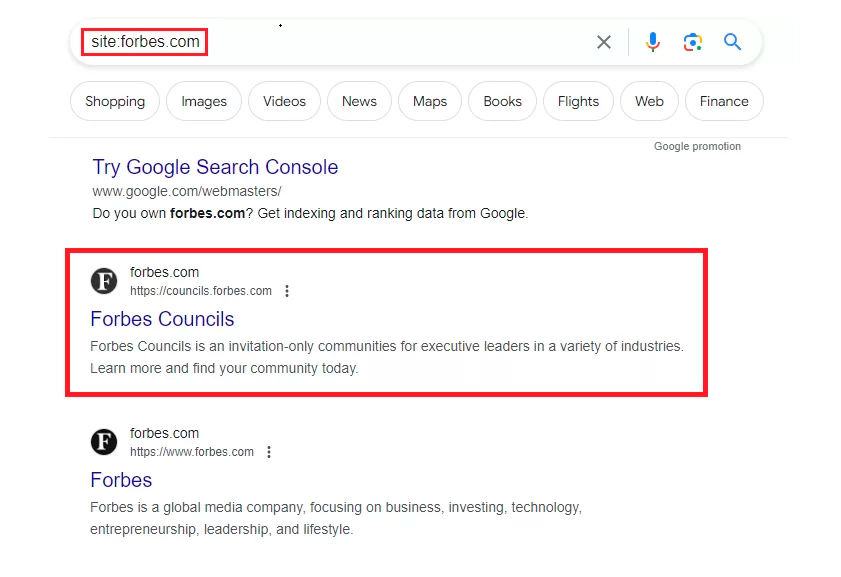Switch to the Flights filter
The image size is (841, 577).
point(578,101)
